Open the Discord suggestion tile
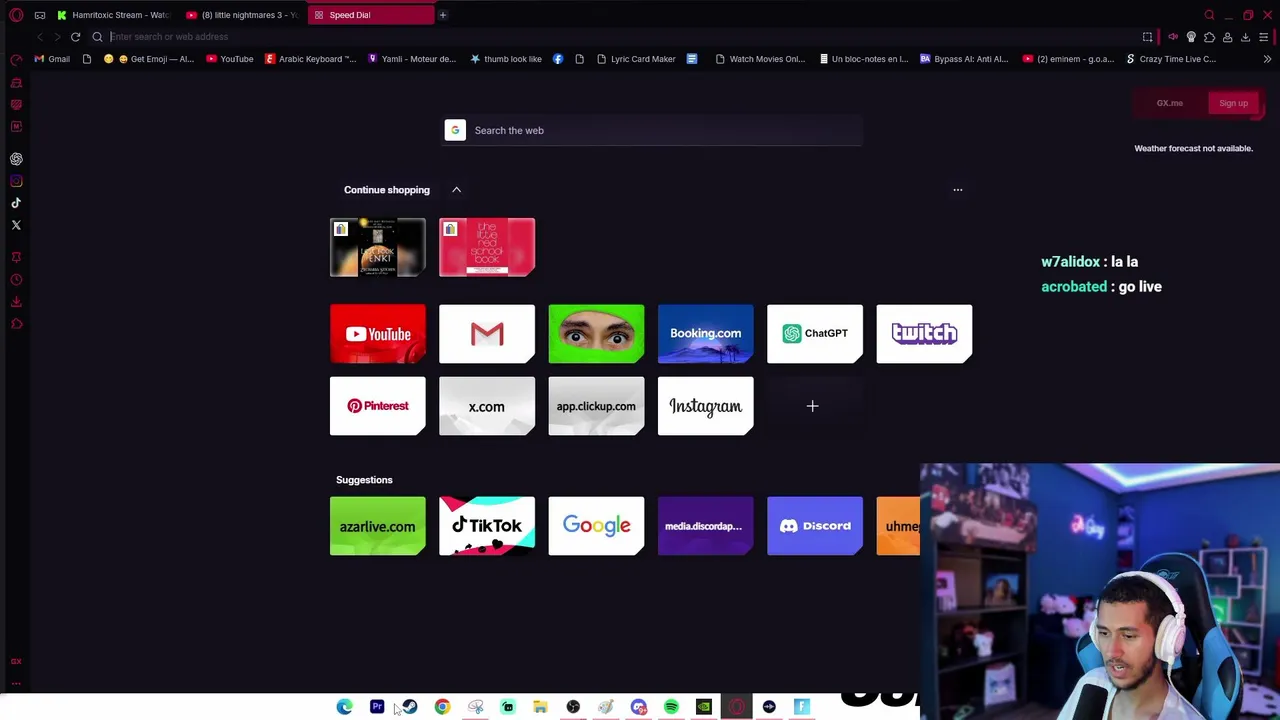The height and width of the screenshot is (720, 1280). point(815,526)
